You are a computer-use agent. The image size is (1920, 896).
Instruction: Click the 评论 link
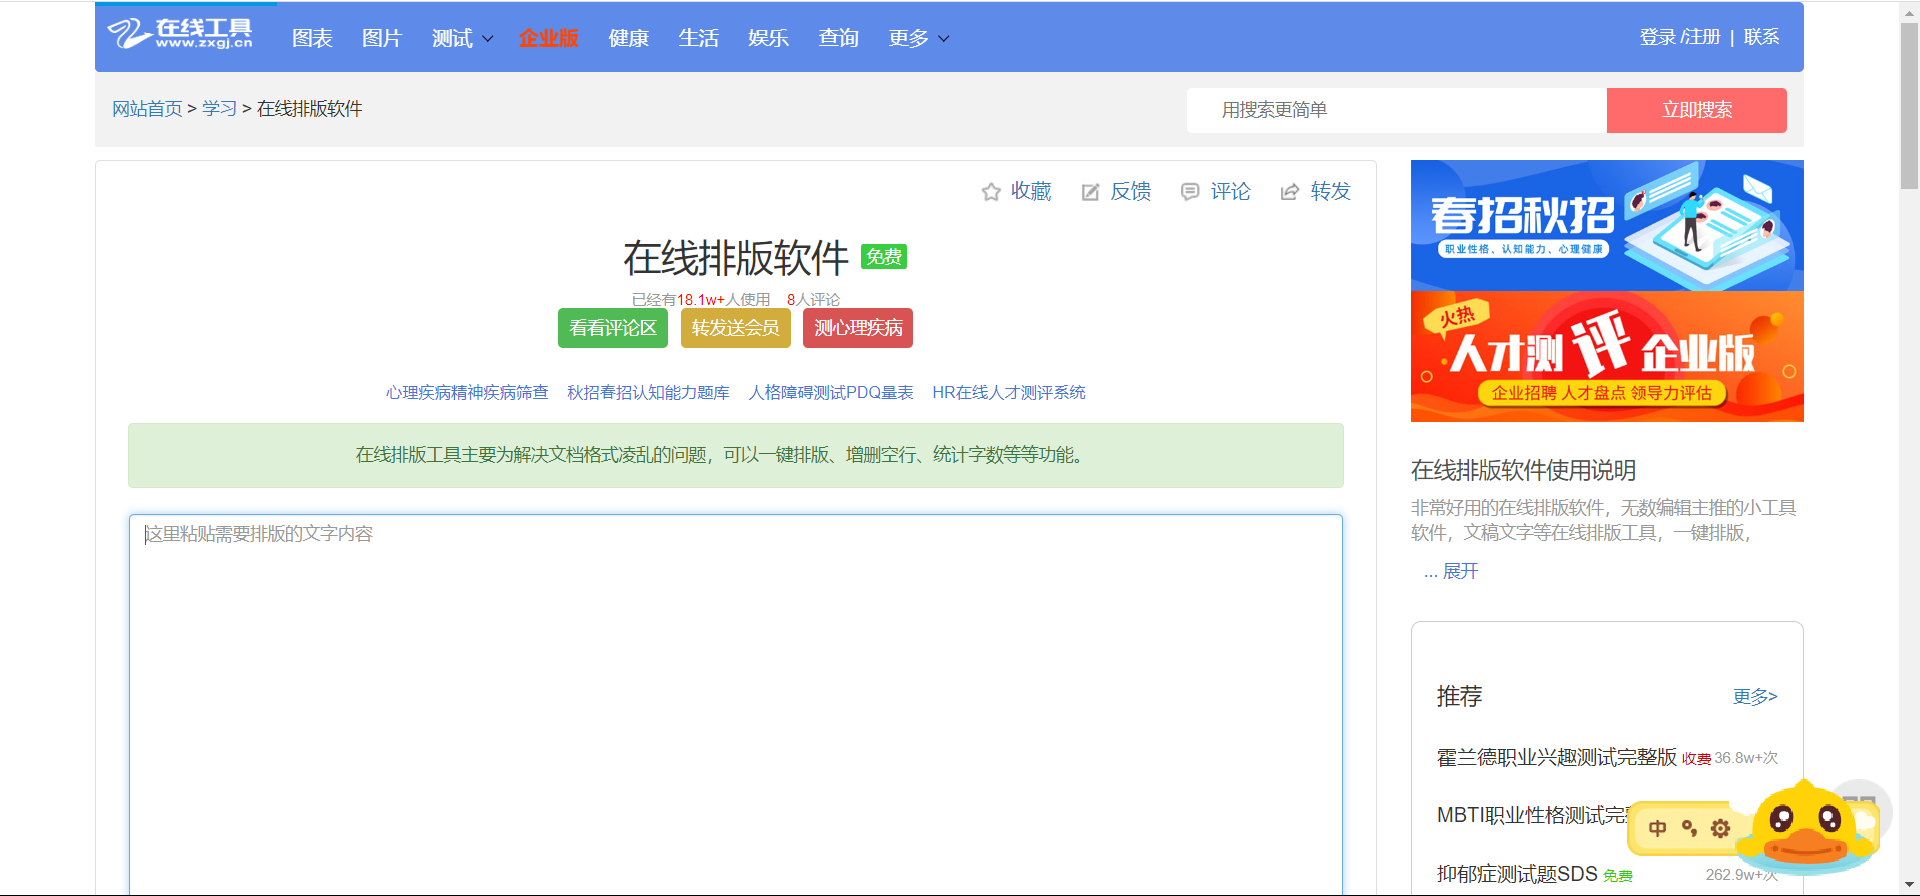[1231, 191]
